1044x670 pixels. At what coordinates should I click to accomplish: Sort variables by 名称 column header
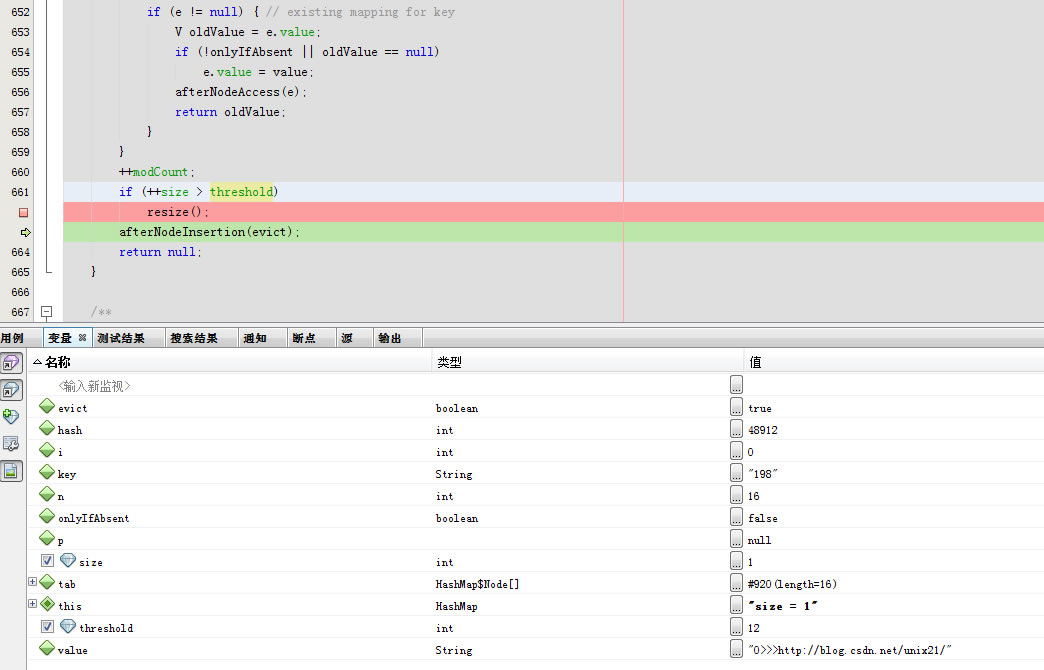230,362
